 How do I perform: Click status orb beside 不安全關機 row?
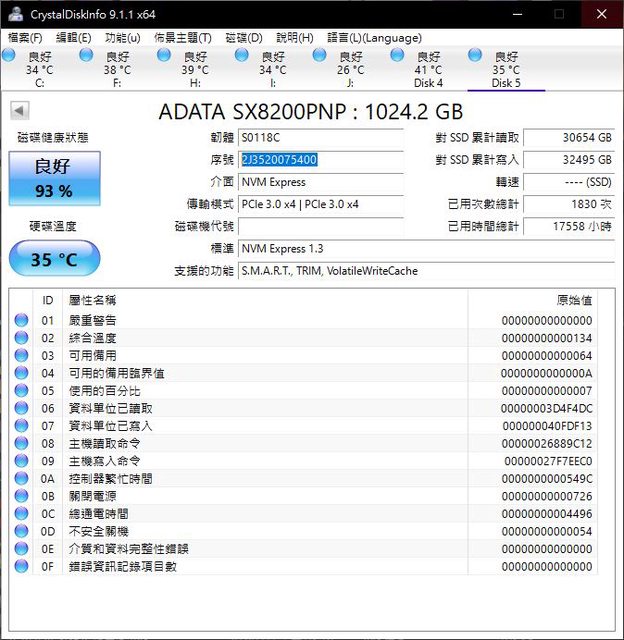point(21,531)
